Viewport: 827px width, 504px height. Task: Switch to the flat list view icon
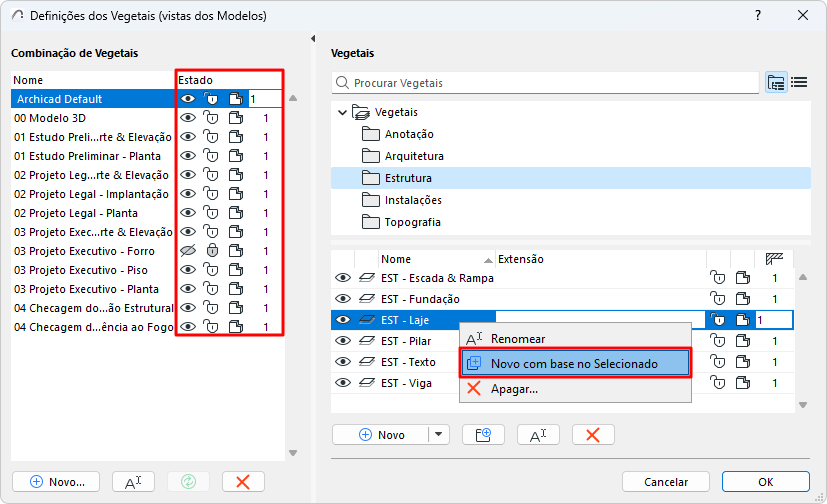tap(799, 83)
